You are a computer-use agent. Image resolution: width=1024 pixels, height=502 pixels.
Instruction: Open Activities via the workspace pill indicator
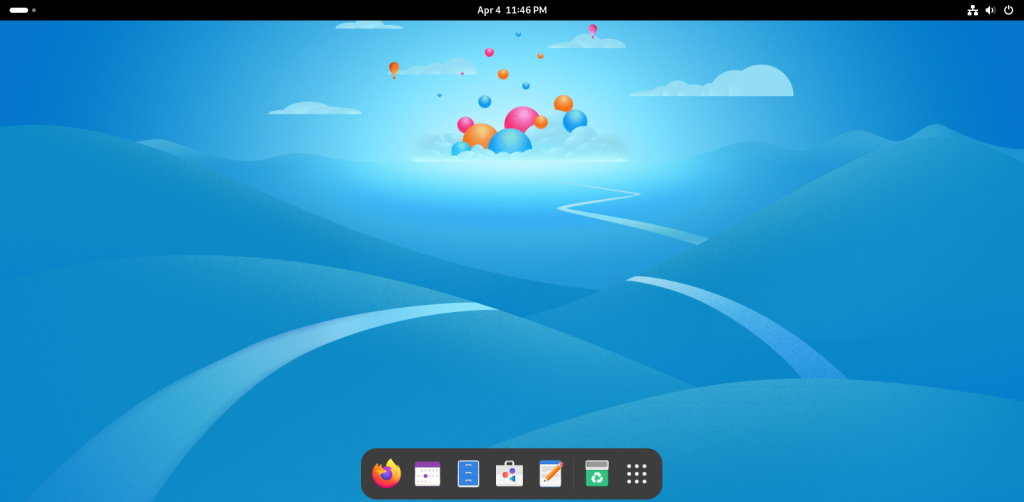pyautogui.click(x=19, y=10)
